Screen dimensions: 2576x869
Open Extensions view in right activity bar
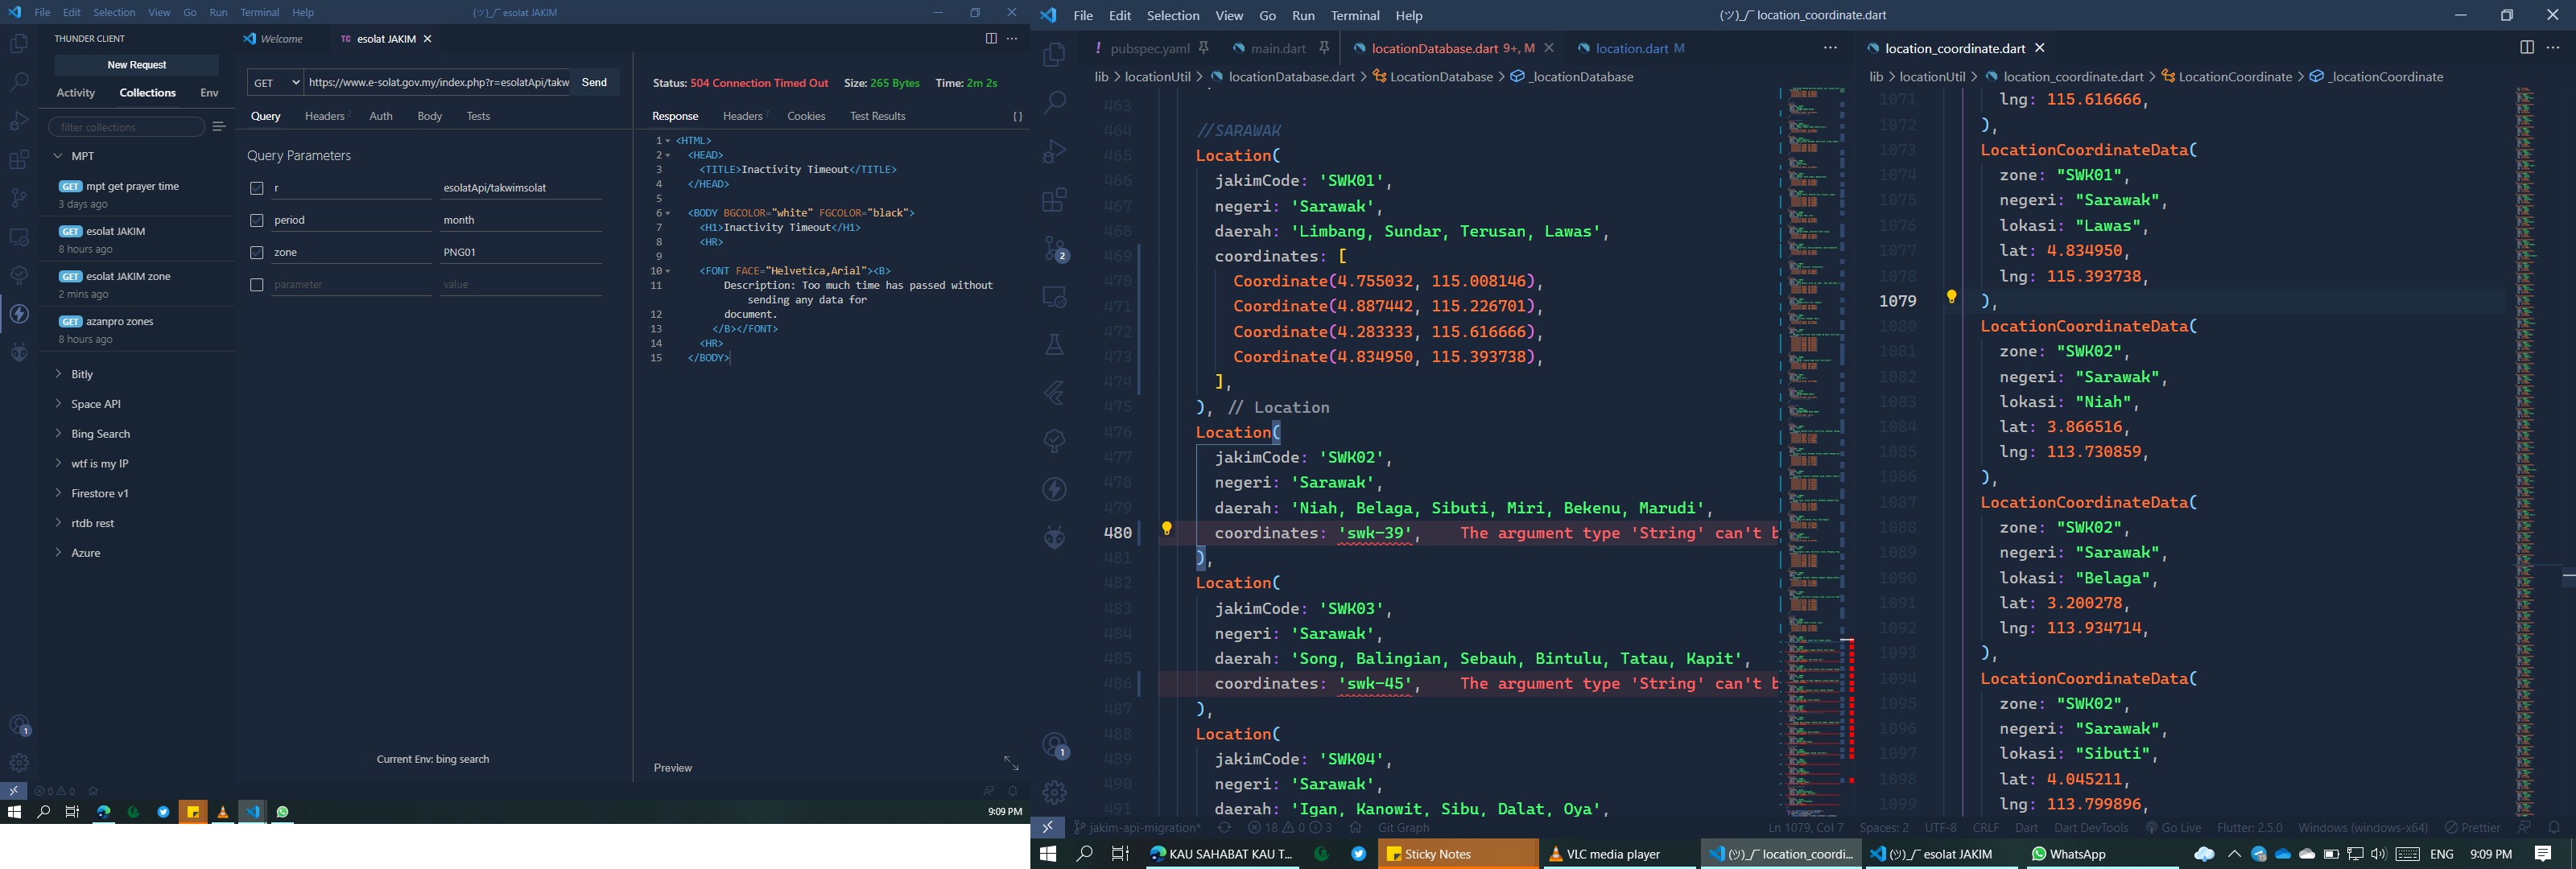[1054, 199]
